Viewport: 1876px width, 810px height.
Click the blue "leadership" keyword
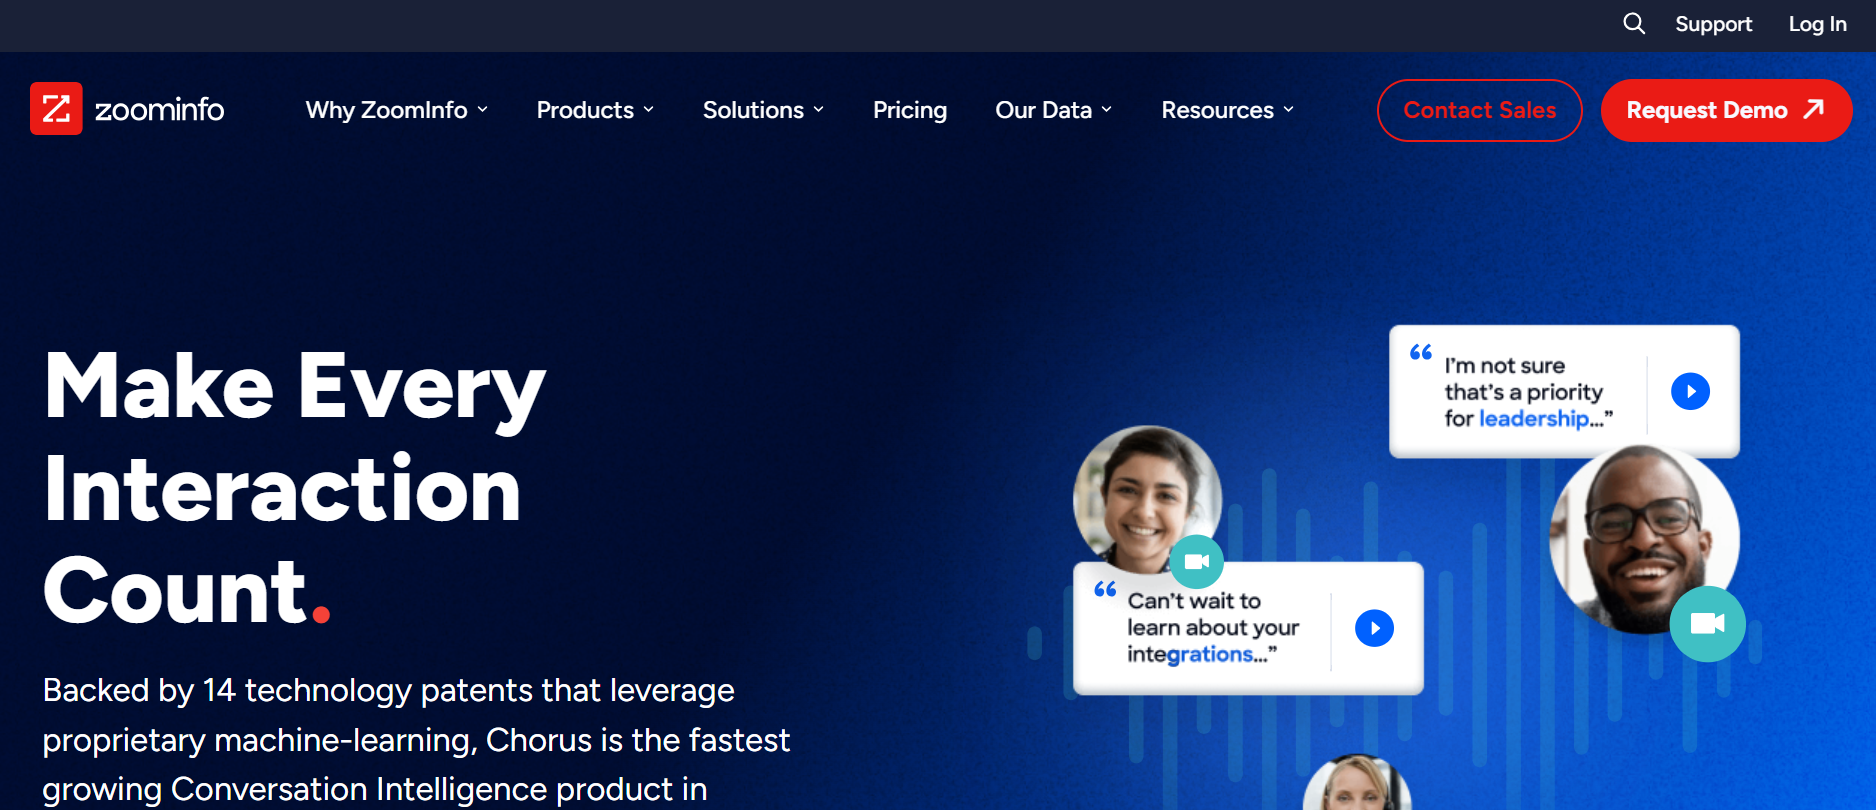[1534, 419]
